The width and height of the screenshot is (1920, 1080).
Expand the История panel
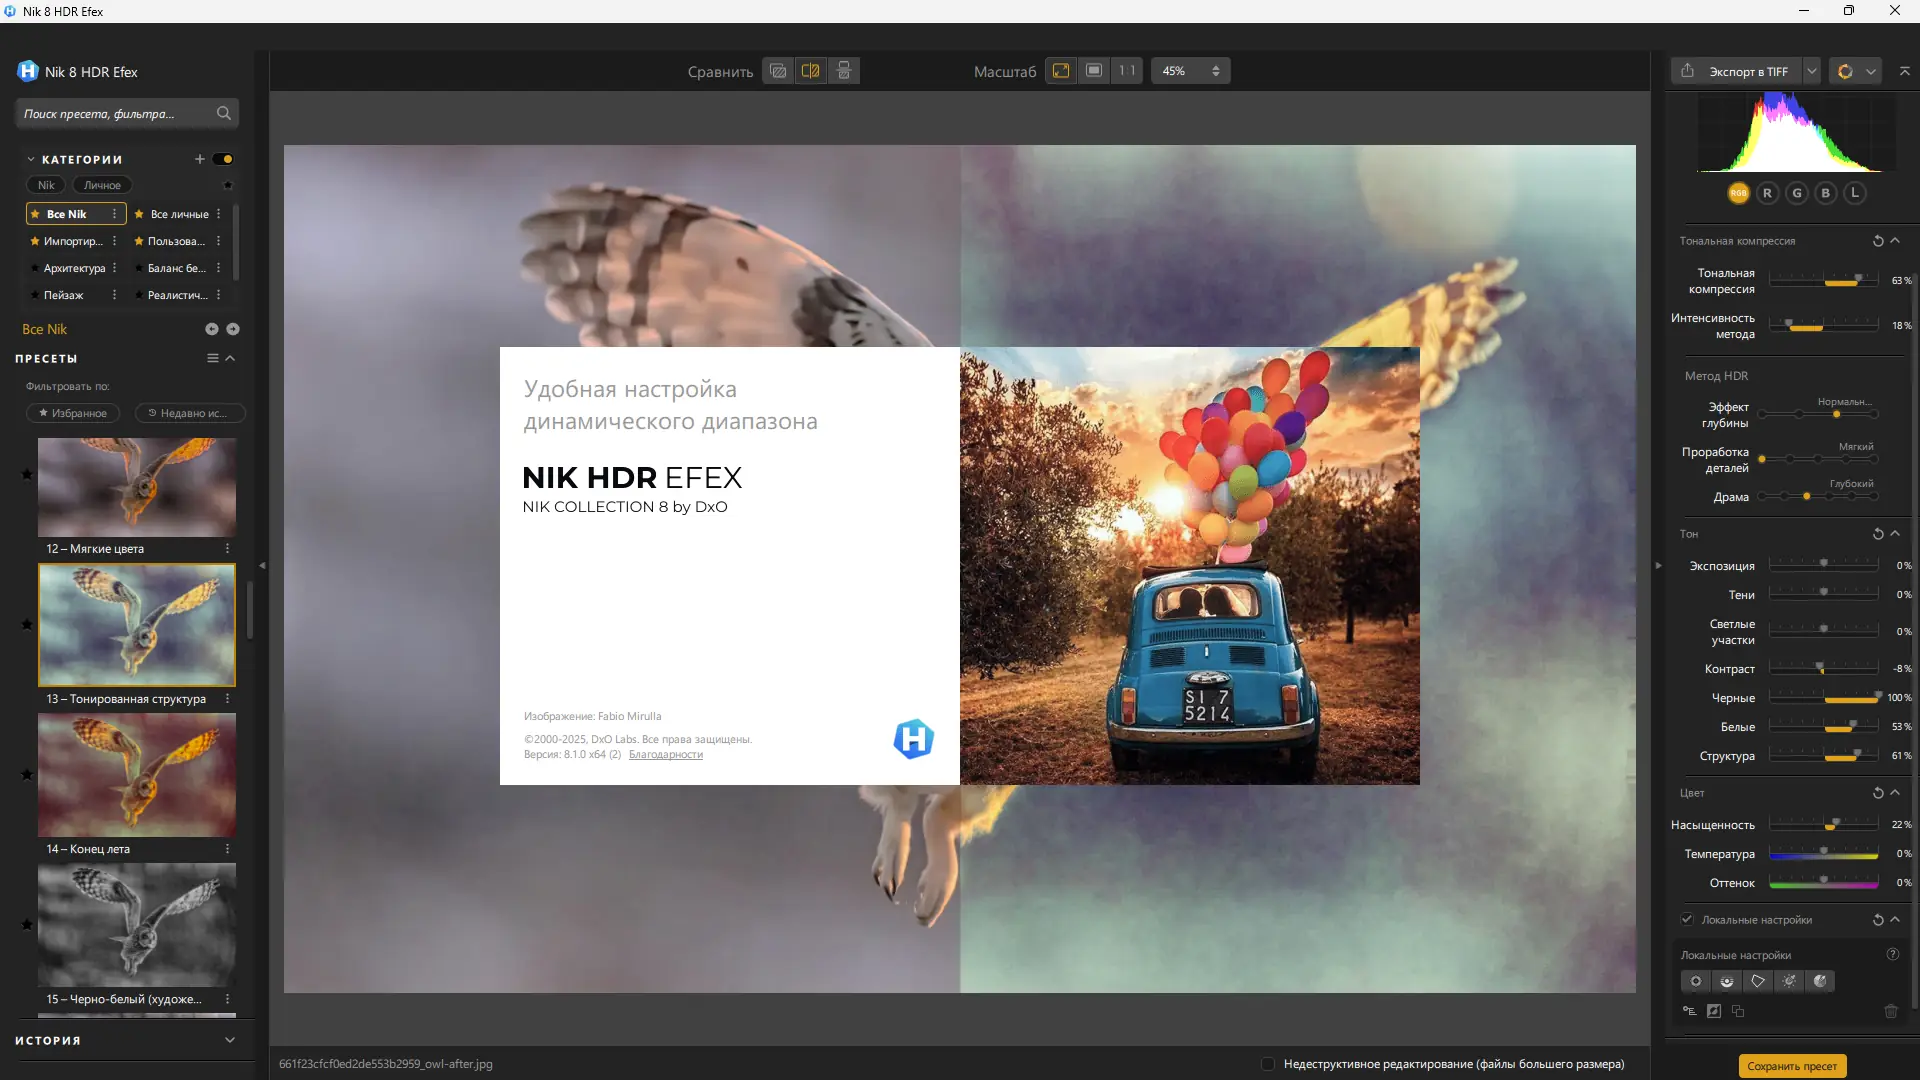click(x=230, y=1040)
